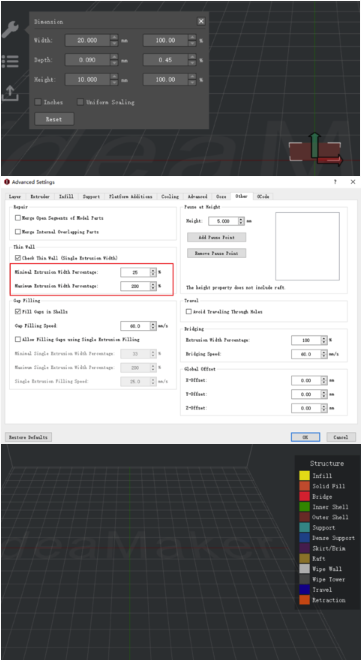Uncheck Check Thin Wall option
The height and width of the screenshot is (660, 361).
pos(18,258)
